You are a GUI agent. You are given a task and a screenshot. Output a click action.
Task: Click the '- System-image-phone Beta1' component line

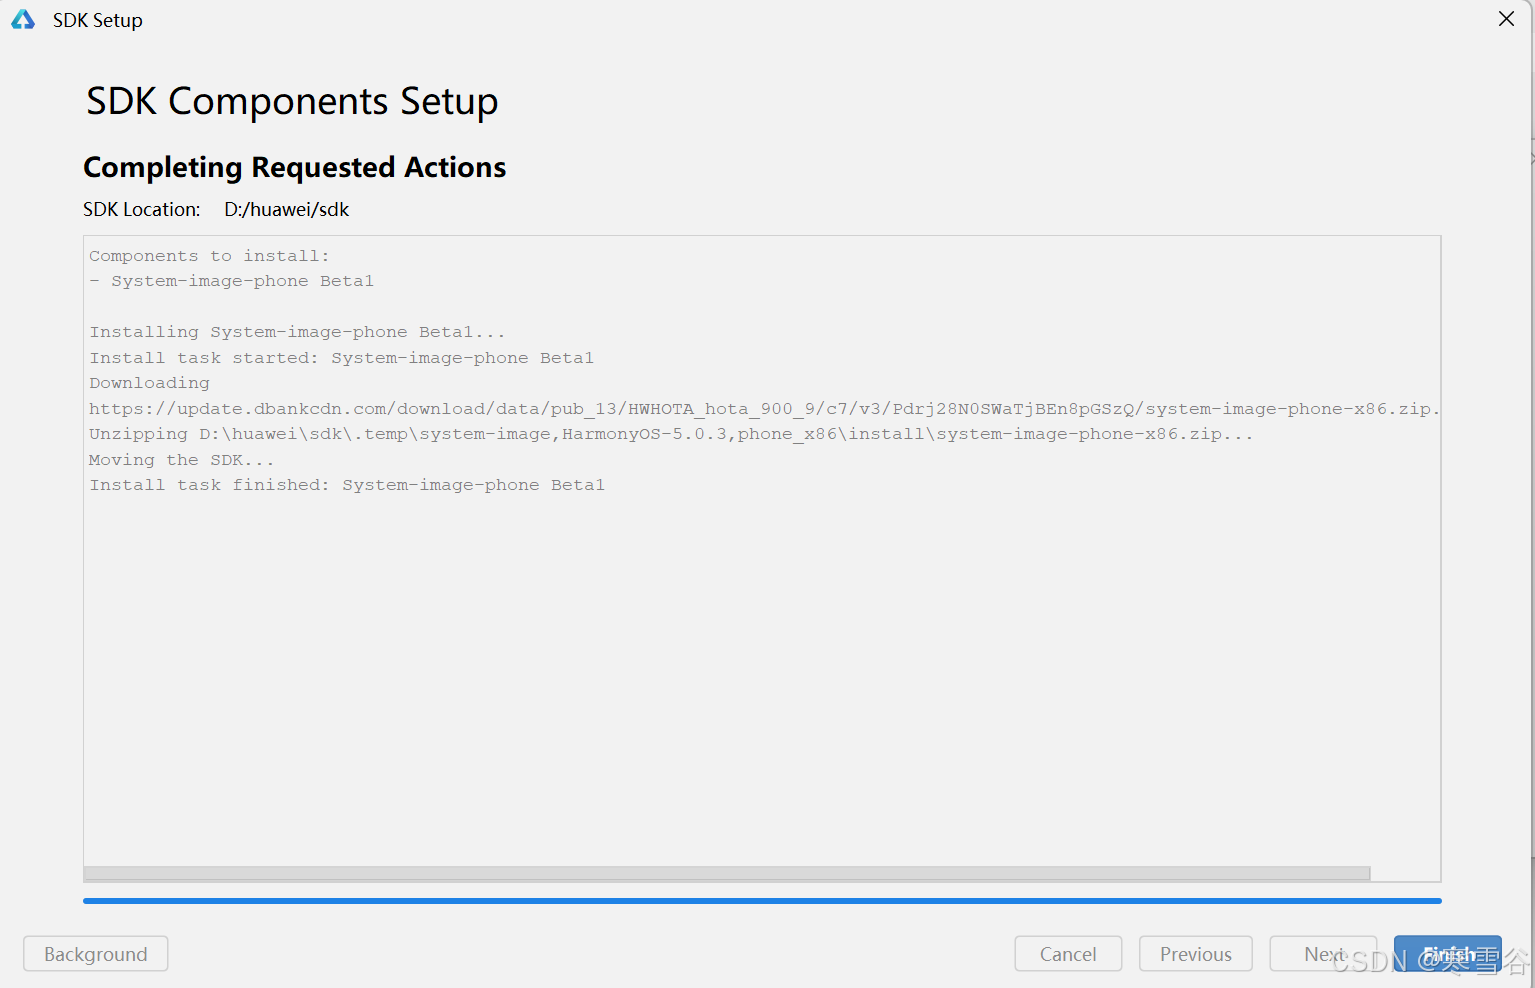(x=231, y=281)
